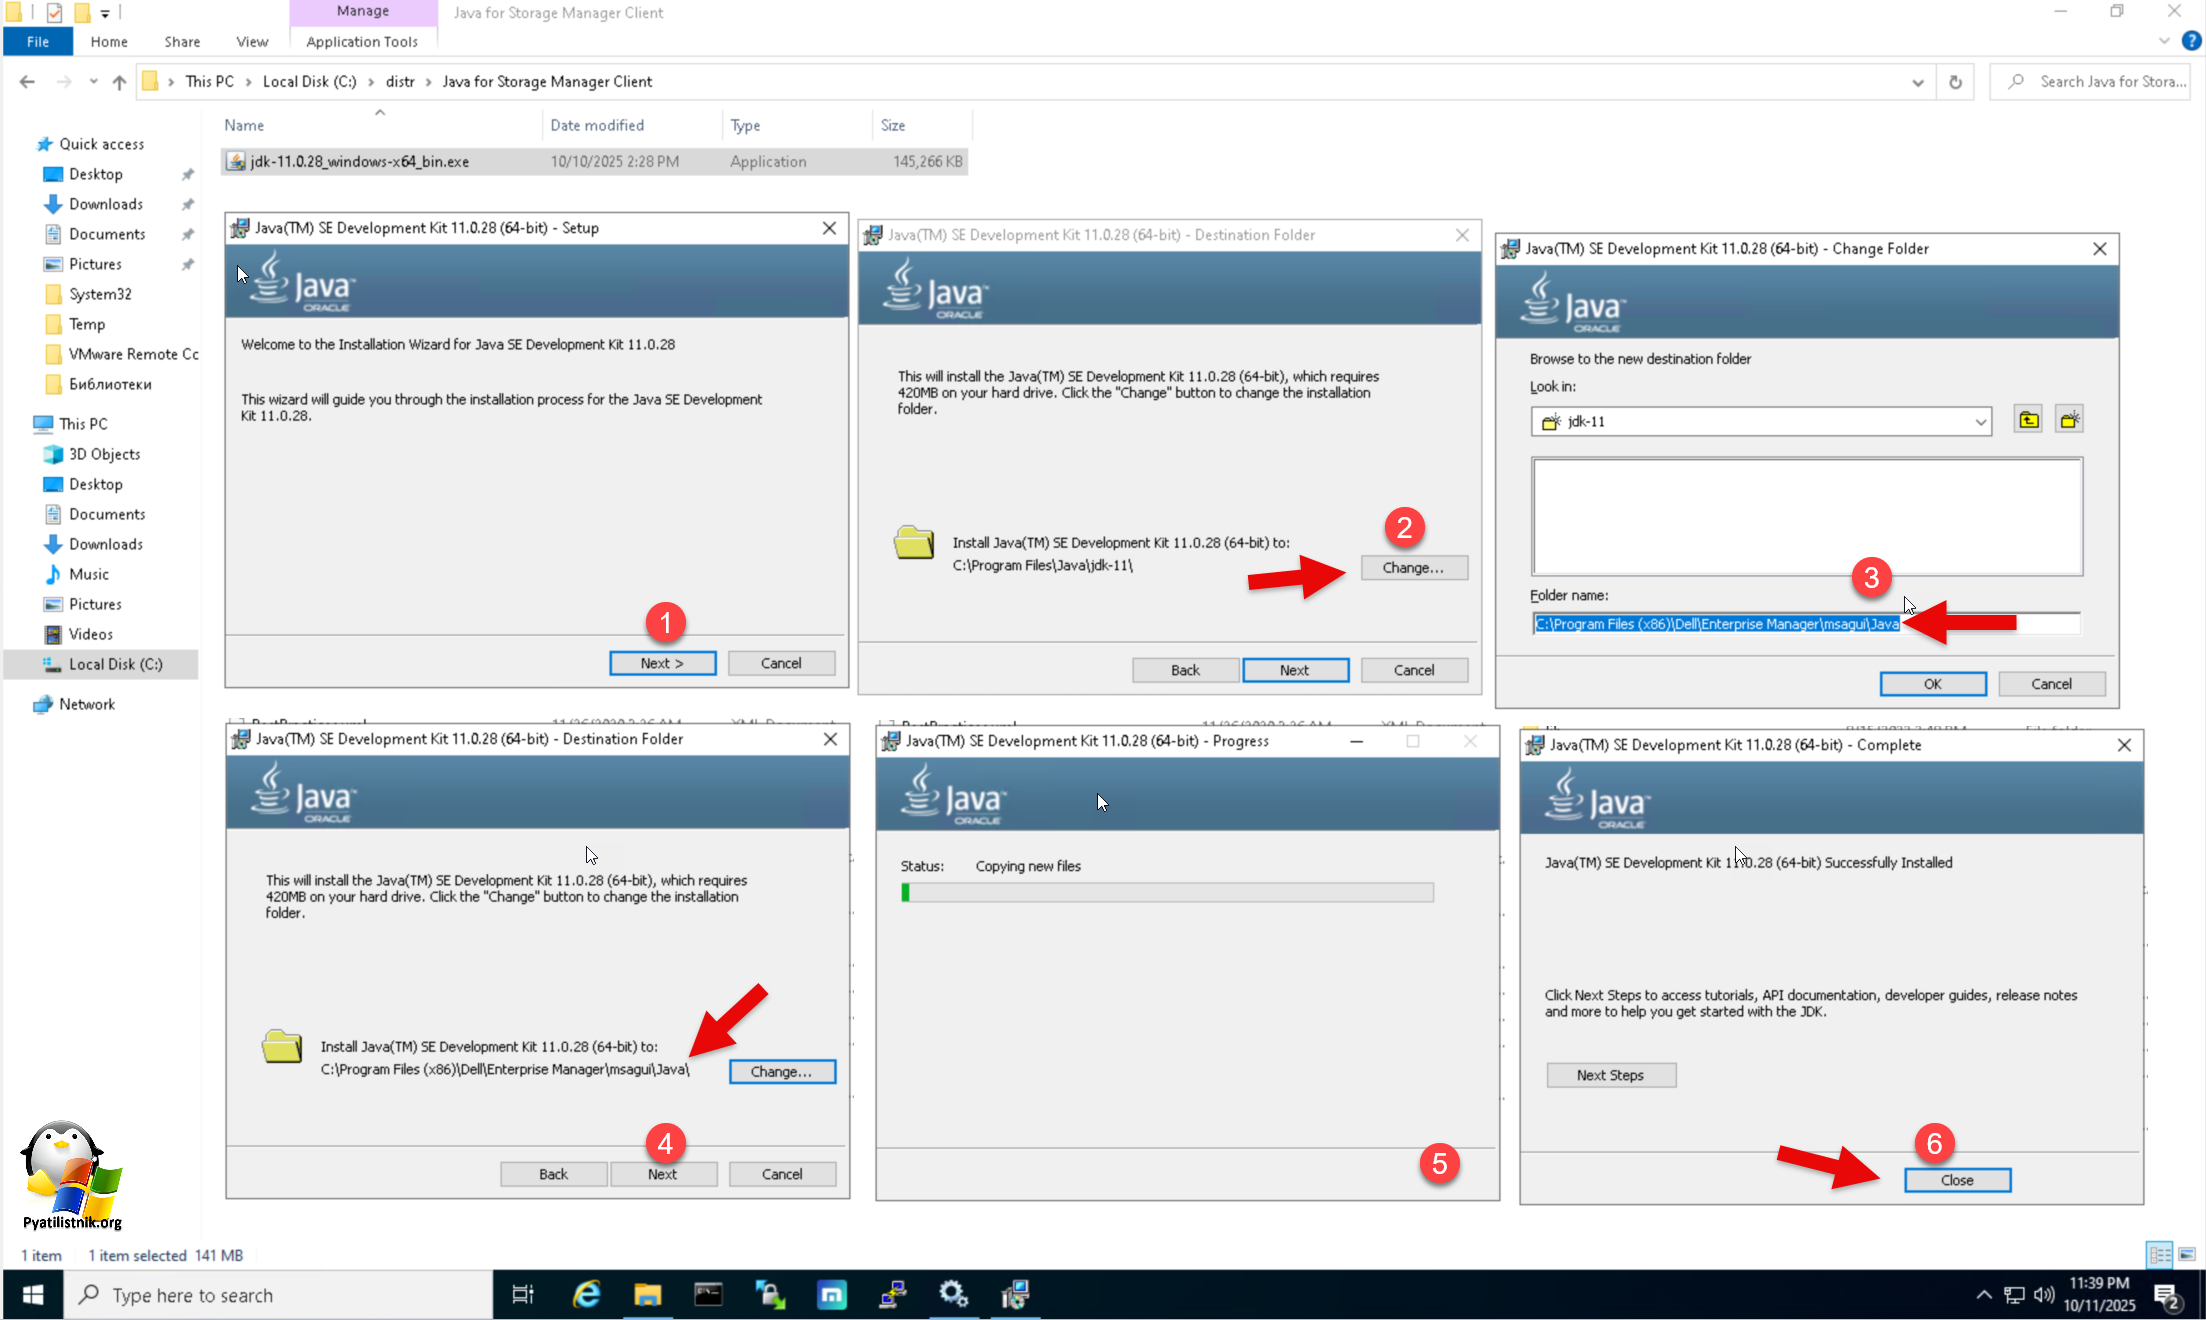Open the Application Tools tab
Screen dimensions: 2206x1320
(362, 41)
